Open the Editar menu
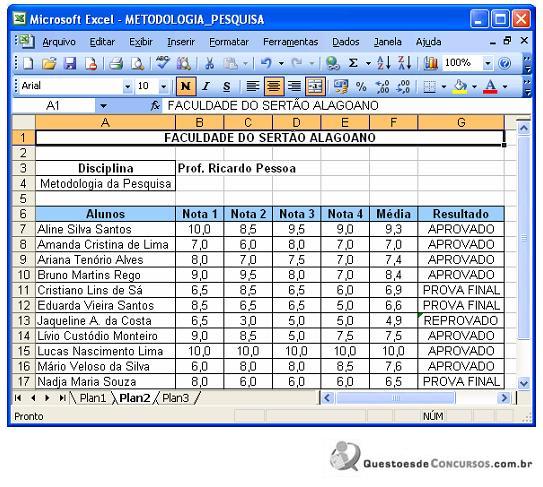This screenshot has width=543, height=487. point(102,42)
